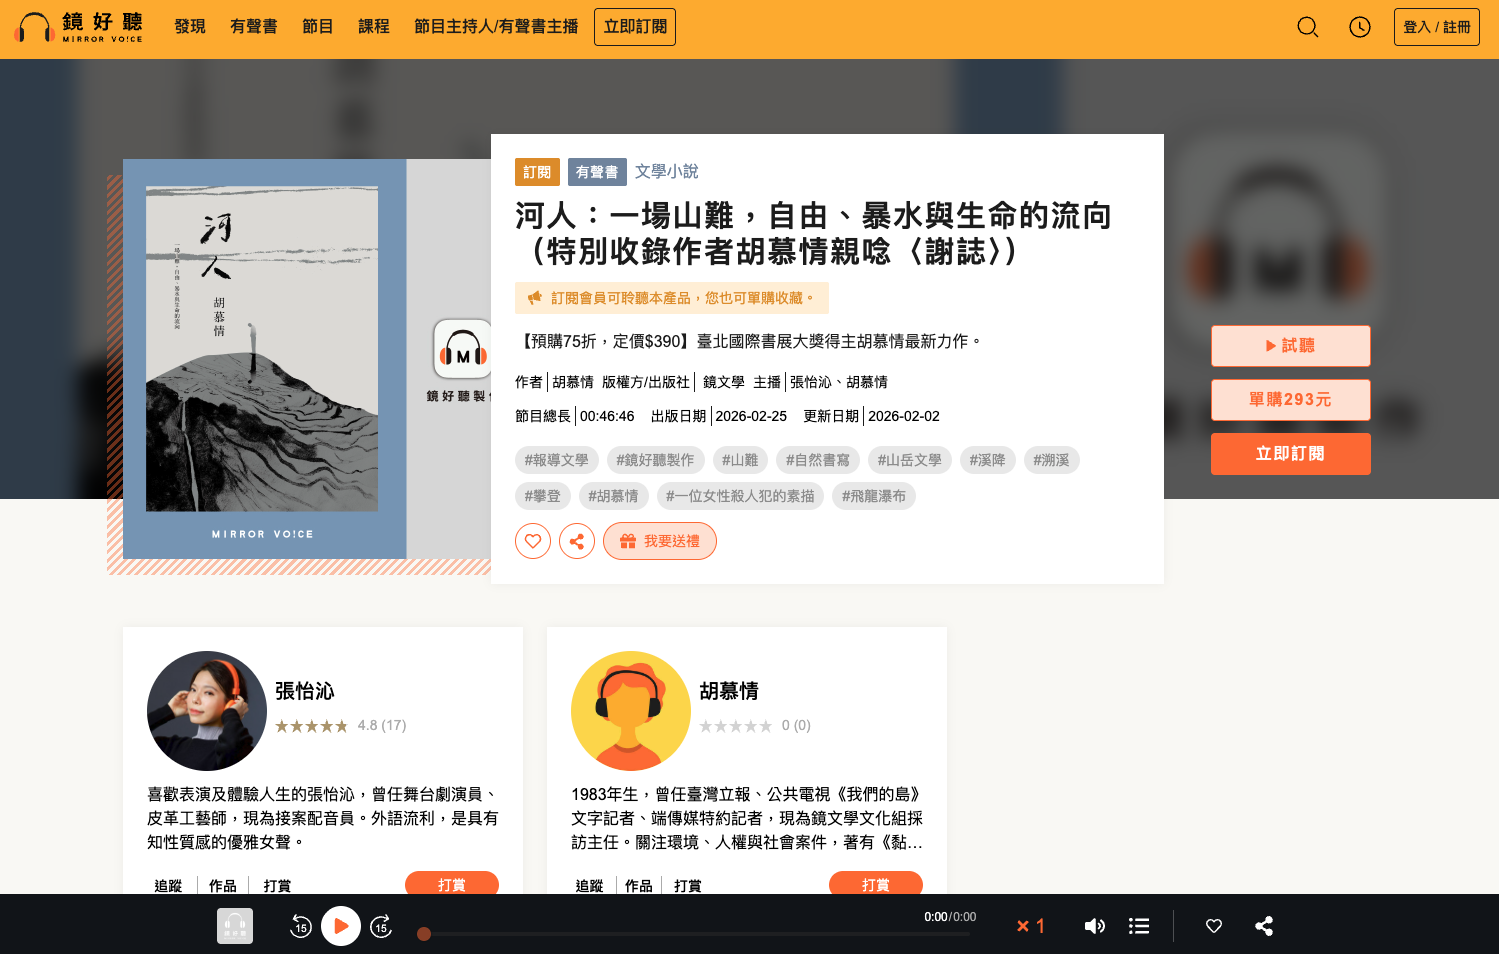The width and height of the screenshot is (1499, 954).
Task: Open 有聲書 menu
Action: [254, 27]
